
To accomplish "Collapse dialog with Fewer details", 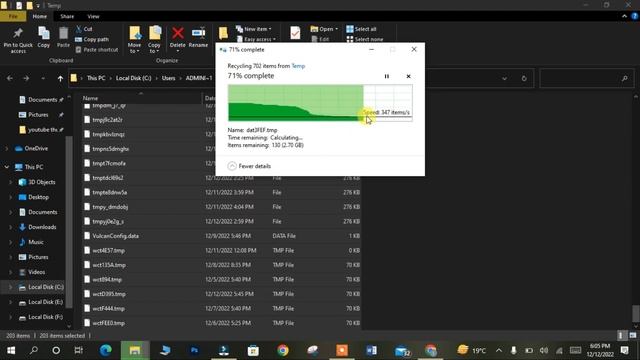I will click(249, 166).
